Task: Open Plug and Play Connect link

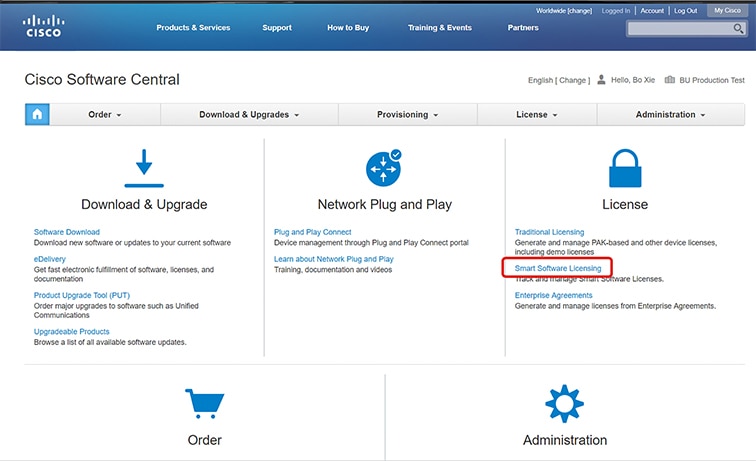Action: coord(312,232)
